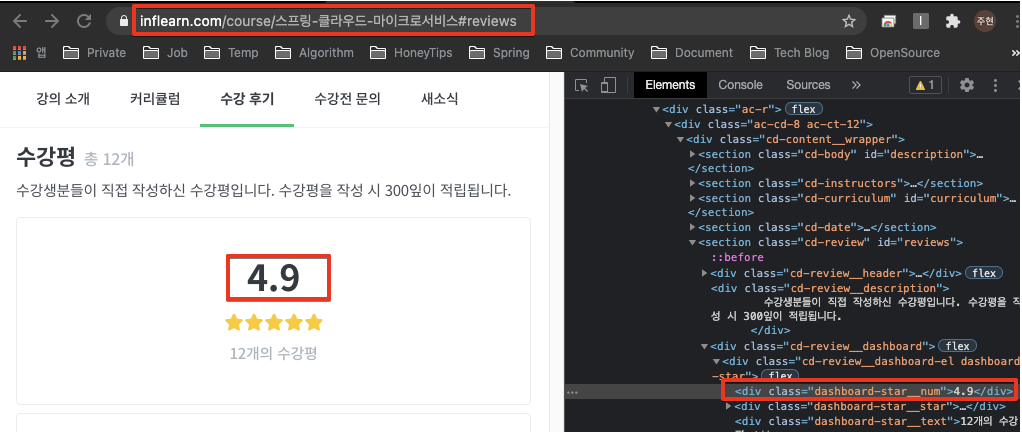Select the ::before pseudo-element row
Image resolution: width=1022 pixels, height=432 pixels.
pyautogui.click(x=737, y=257)
